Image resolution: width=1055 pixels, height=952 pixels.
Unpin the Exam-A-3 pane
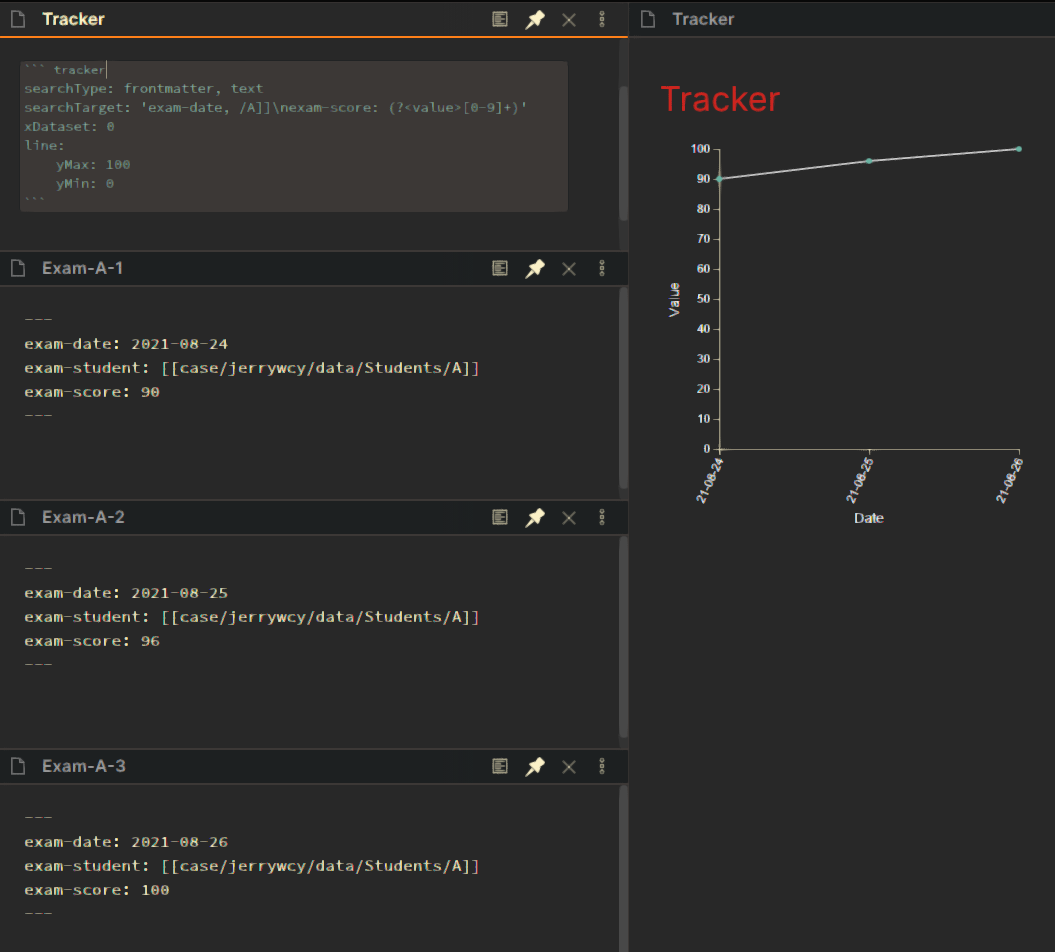535,766
